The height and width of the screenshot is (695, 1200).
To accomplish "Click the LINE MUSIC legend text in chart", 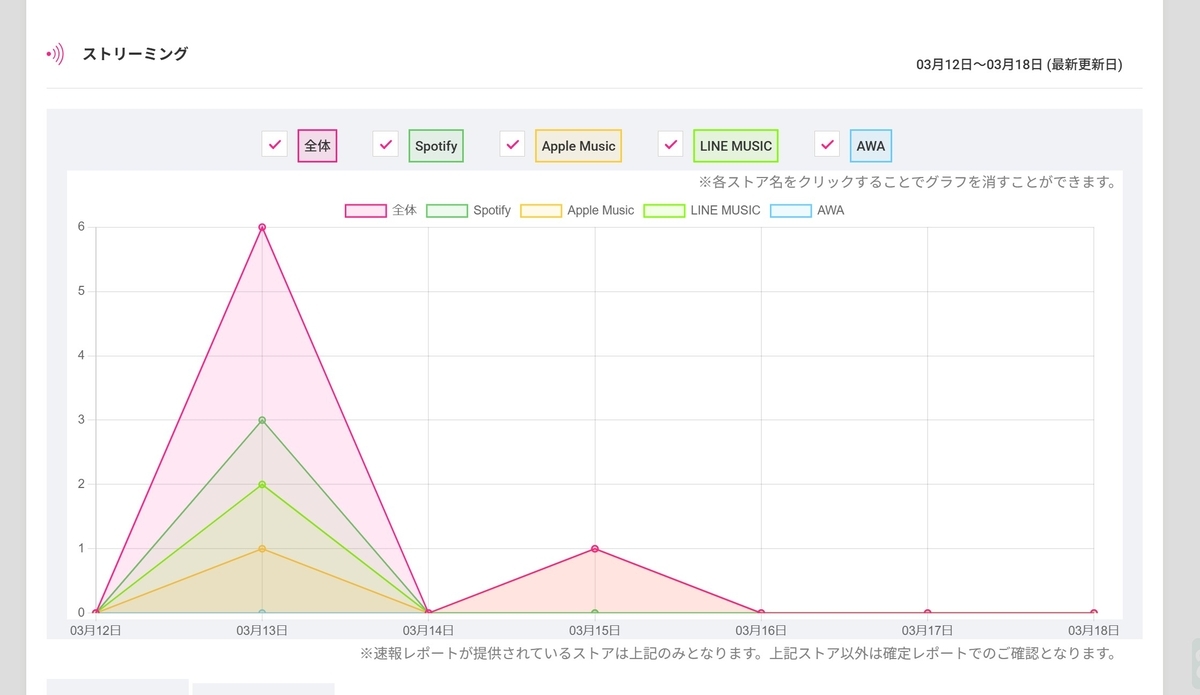I will click(725, 211).
